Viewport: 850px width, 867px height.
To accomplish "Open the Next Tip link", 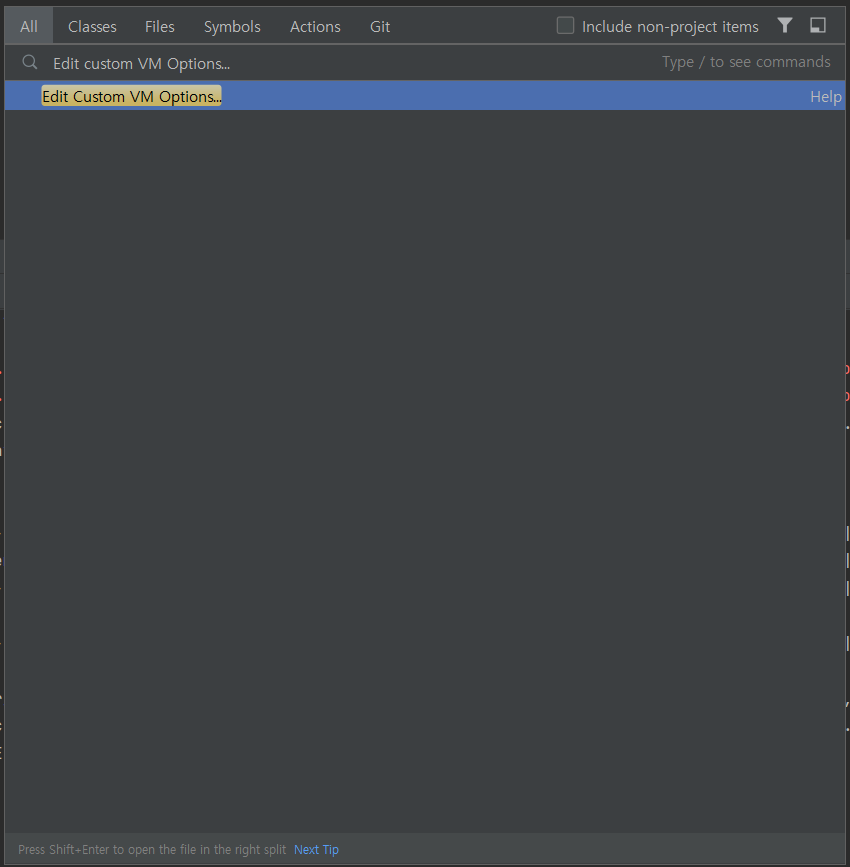I will 316,849.
